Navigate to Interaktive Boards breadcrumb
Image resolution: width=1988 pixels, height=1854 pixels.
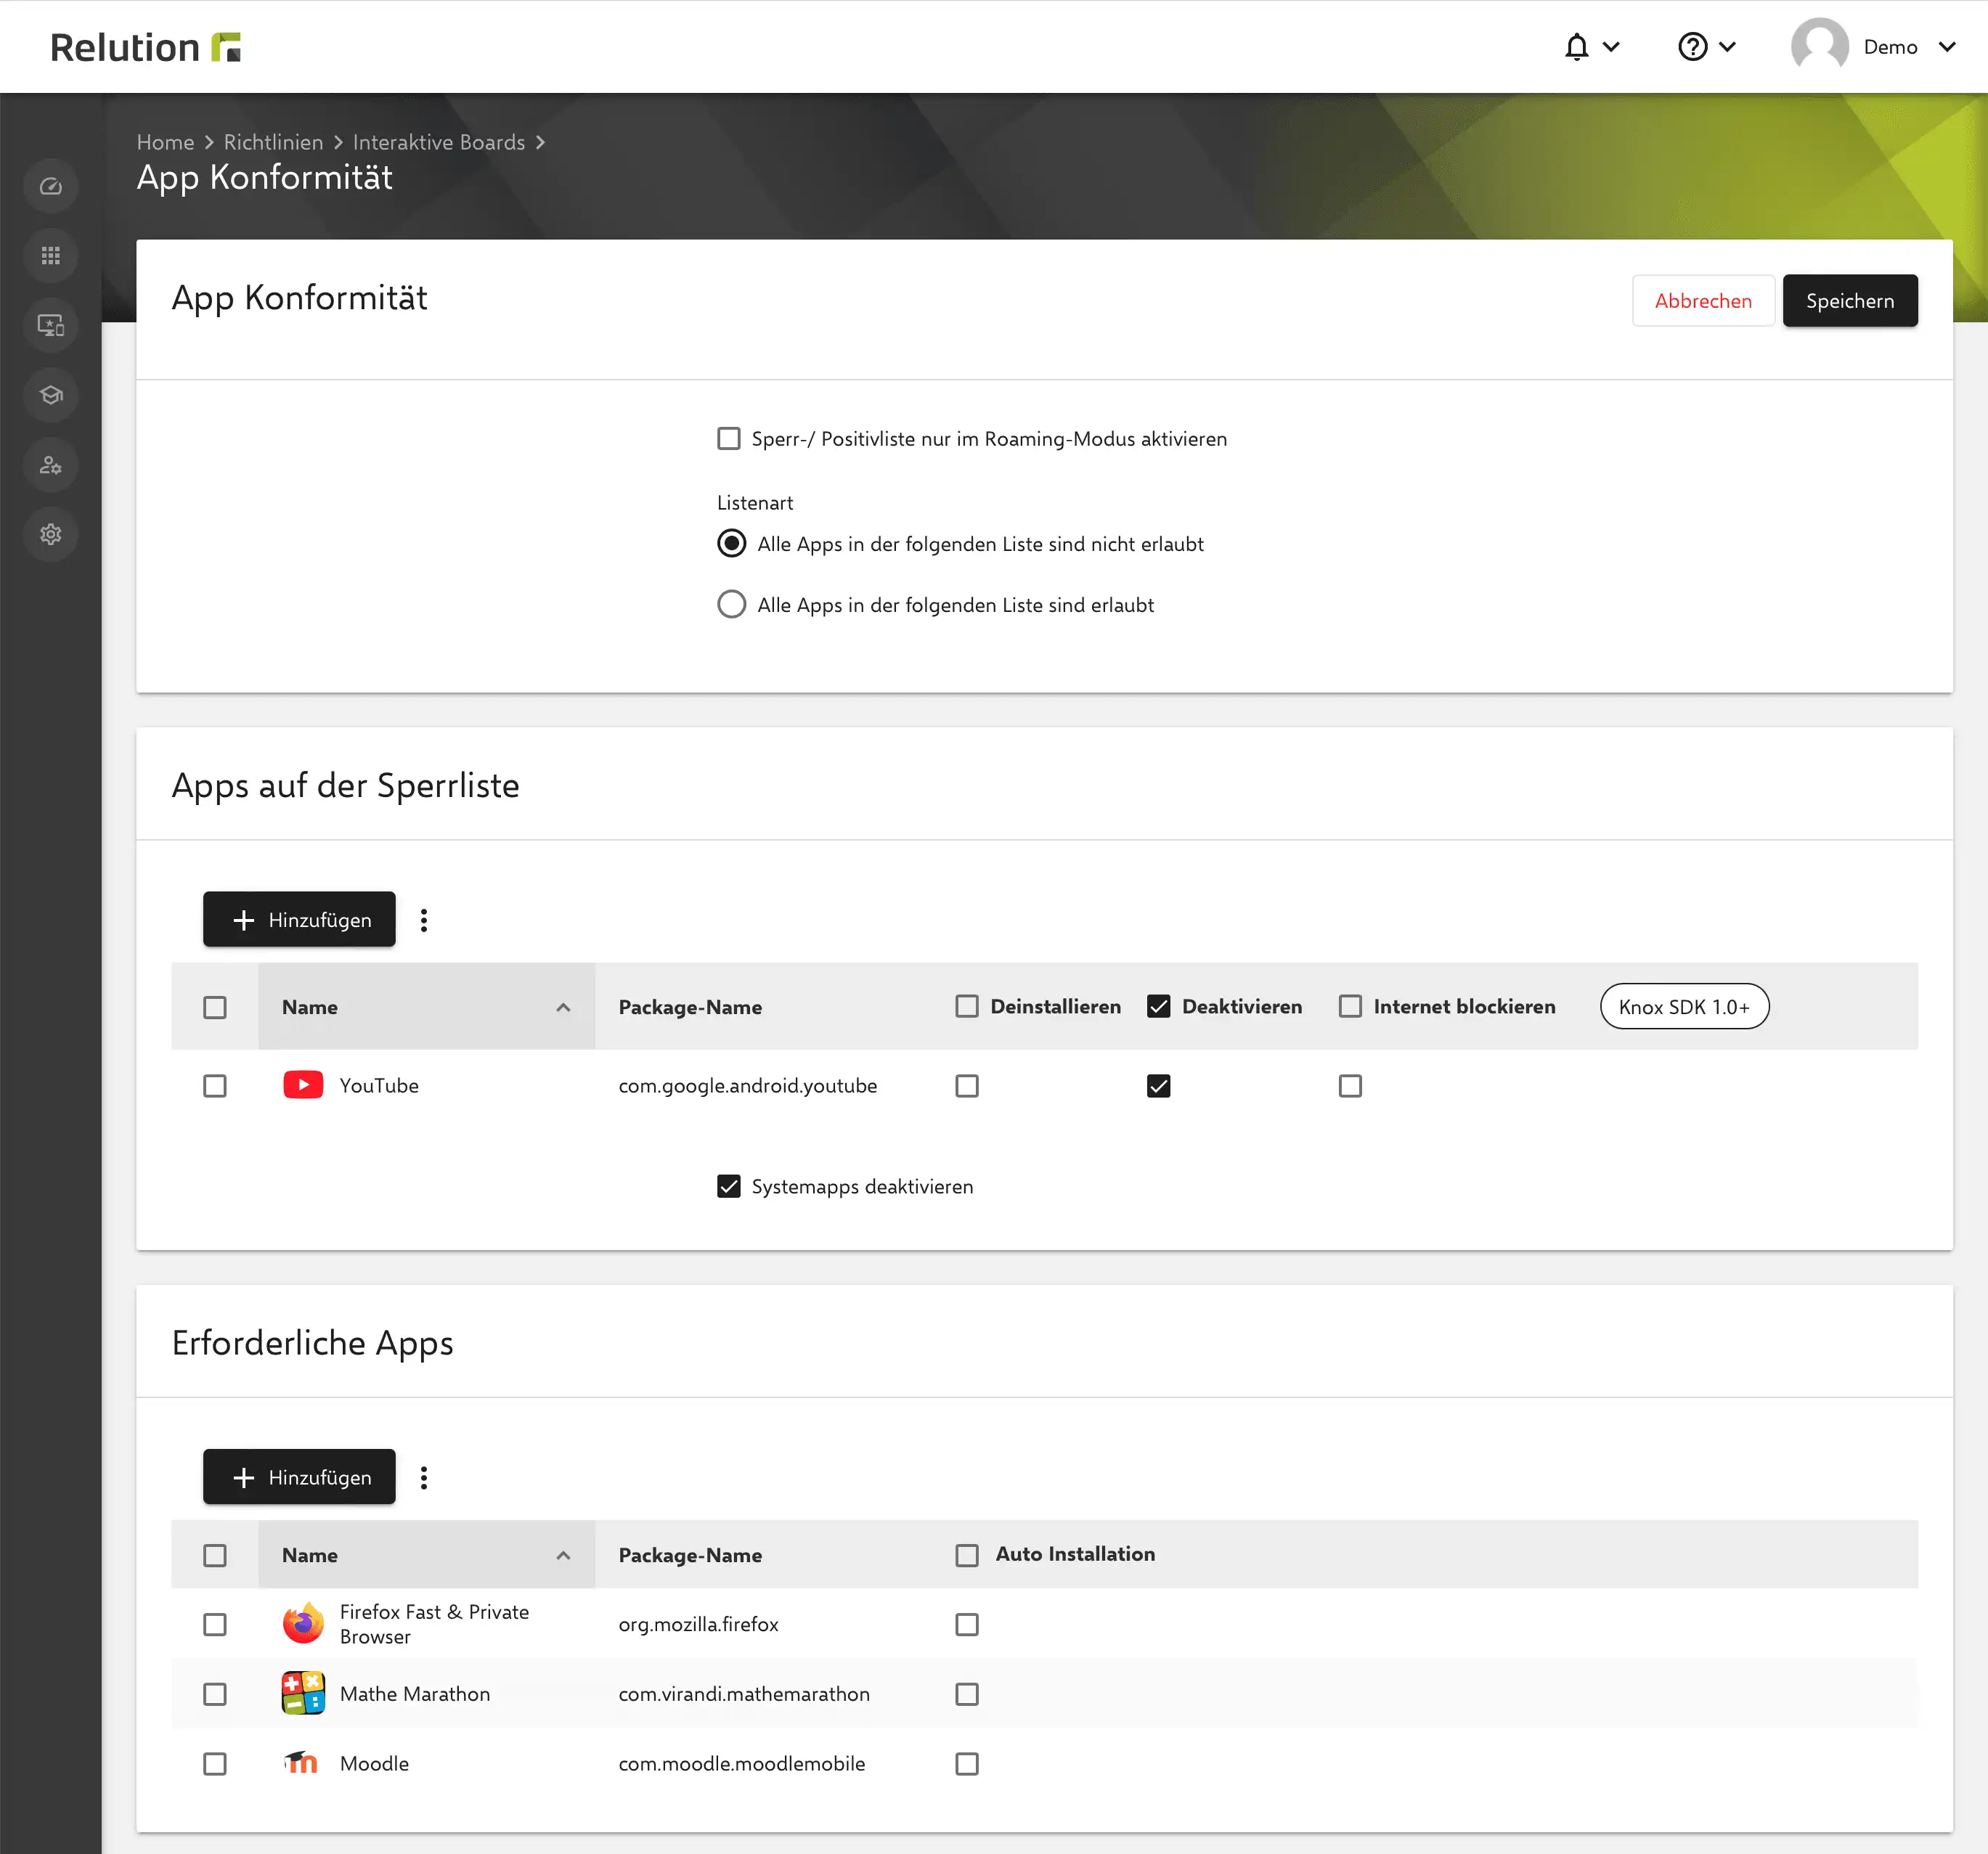coord(439,142)
